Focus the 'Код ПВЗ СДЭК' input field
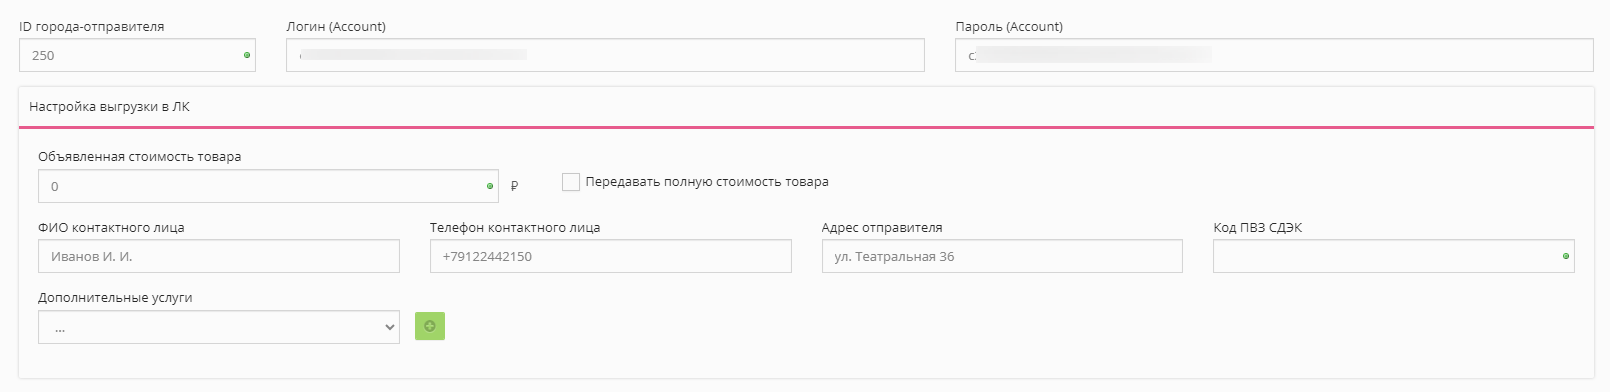The width and height of the screenshot is (1610, 392). 1394,256
